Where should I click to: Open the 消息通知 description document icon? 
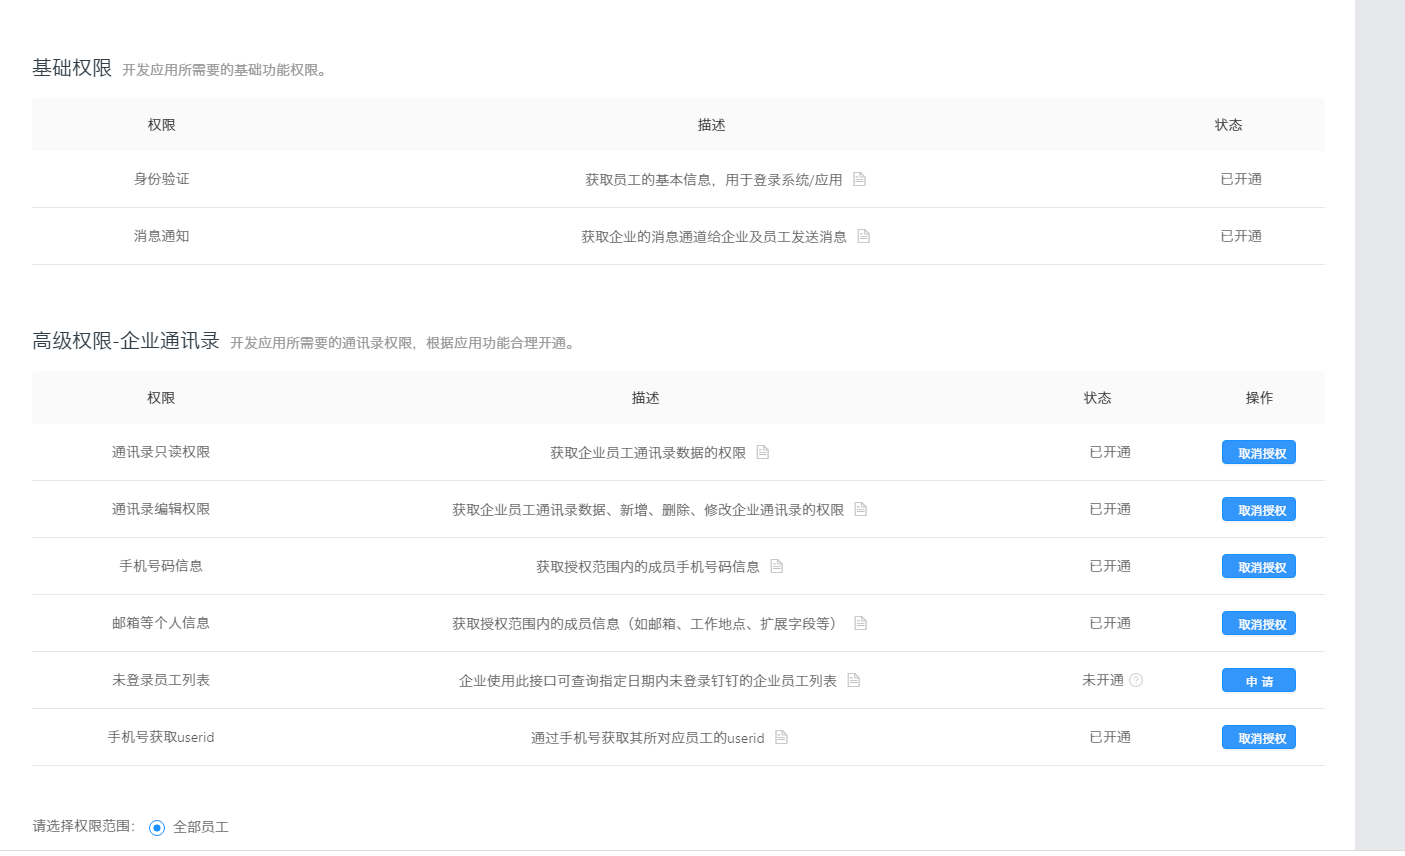[x=864, y=236]
